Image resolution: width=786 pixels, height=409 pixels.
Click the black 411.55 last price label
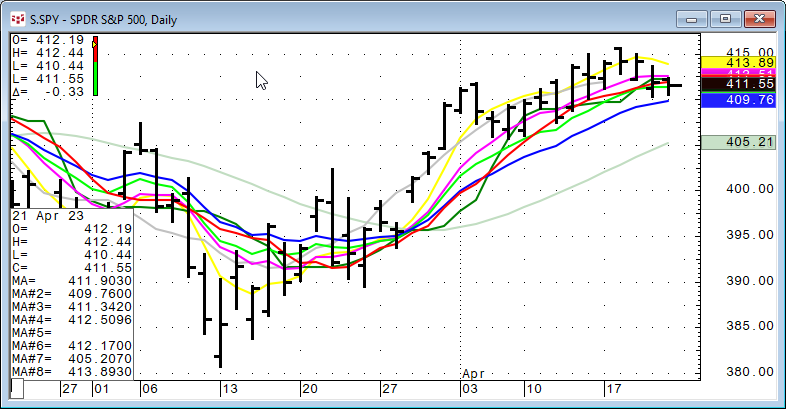click(738, 84)
